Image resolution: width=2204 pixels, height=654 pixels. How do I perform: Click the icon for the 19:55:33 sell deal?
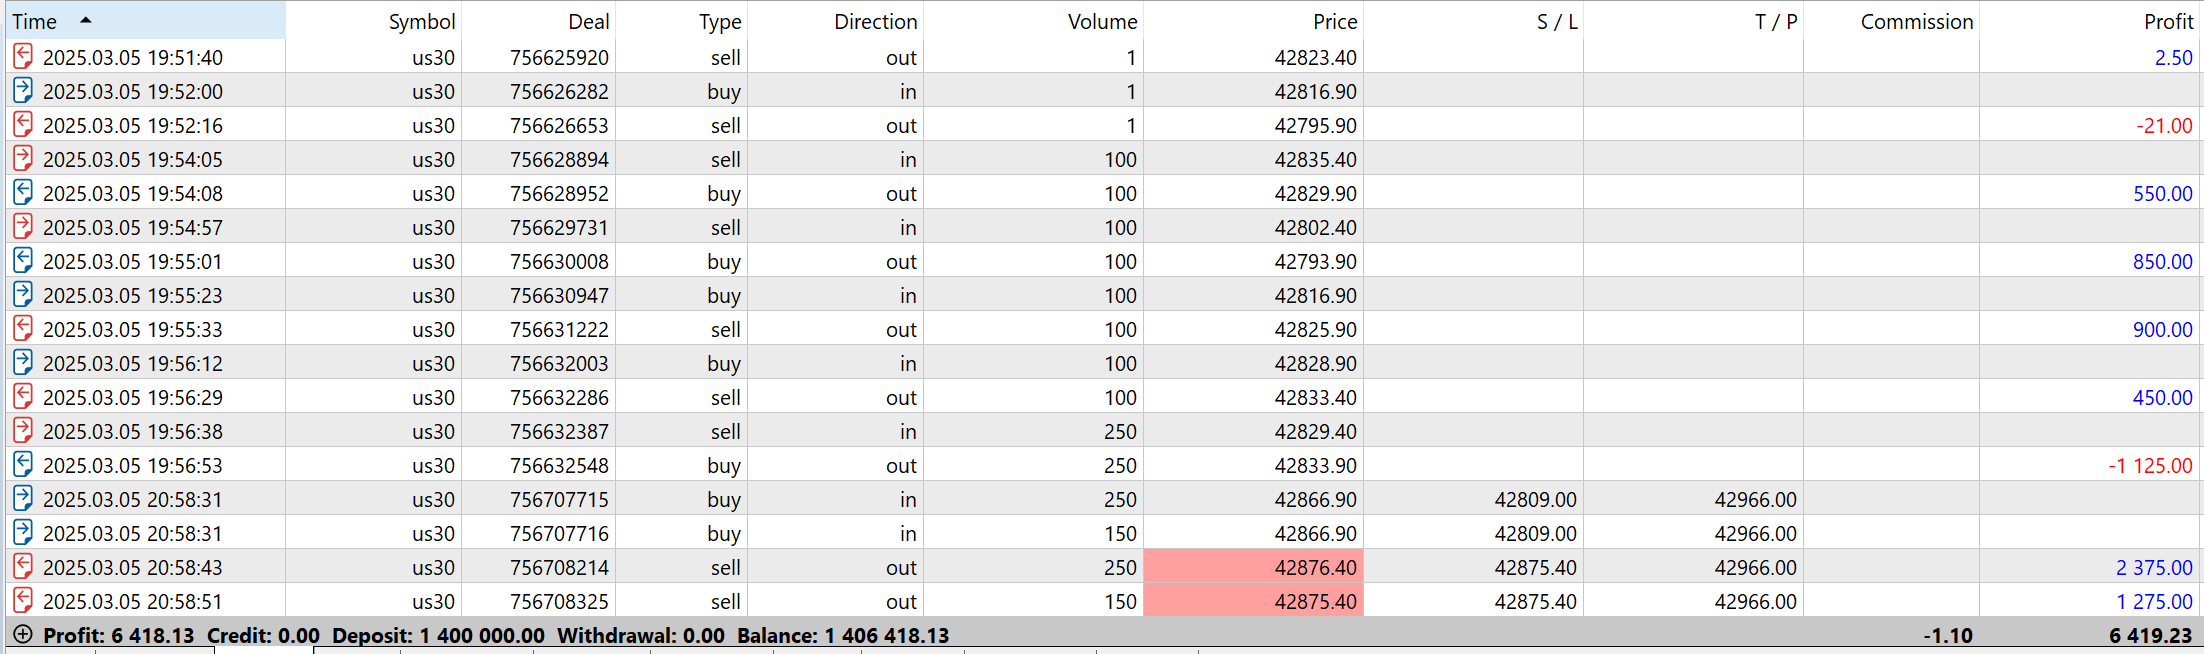(x=22, y=329)
